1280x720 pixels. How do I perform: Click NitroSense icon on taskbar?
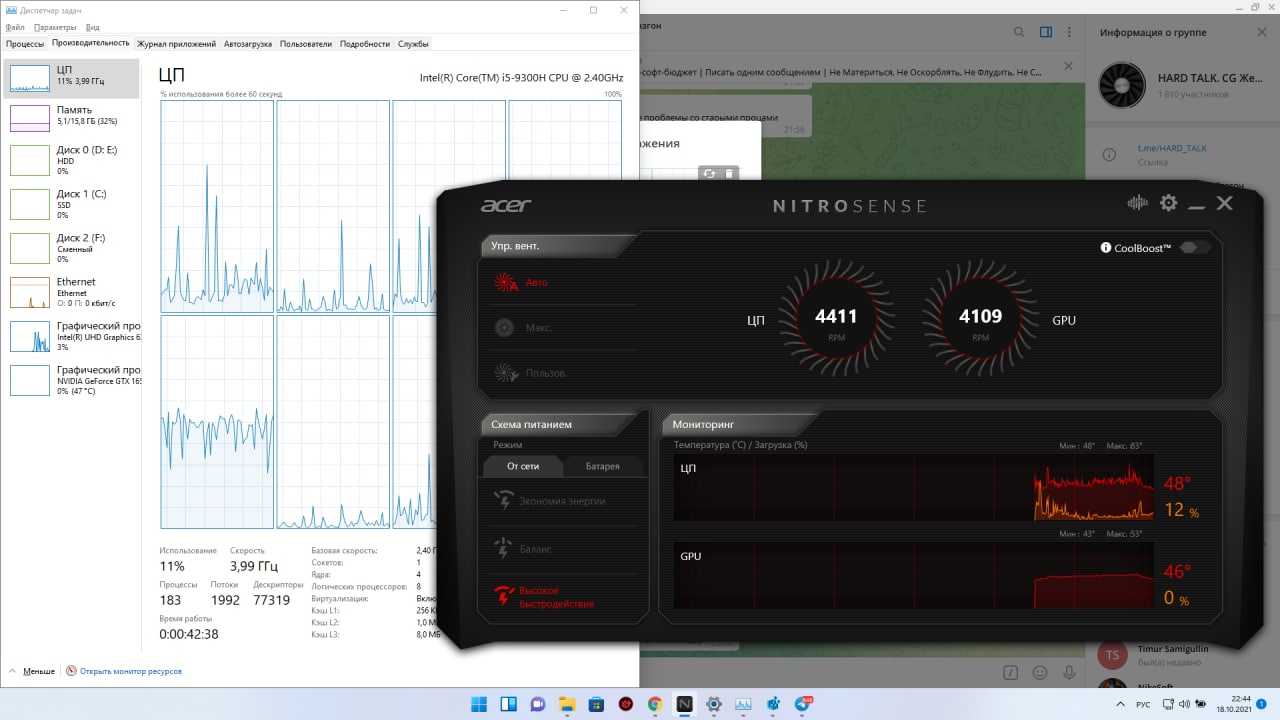(685, 704)
